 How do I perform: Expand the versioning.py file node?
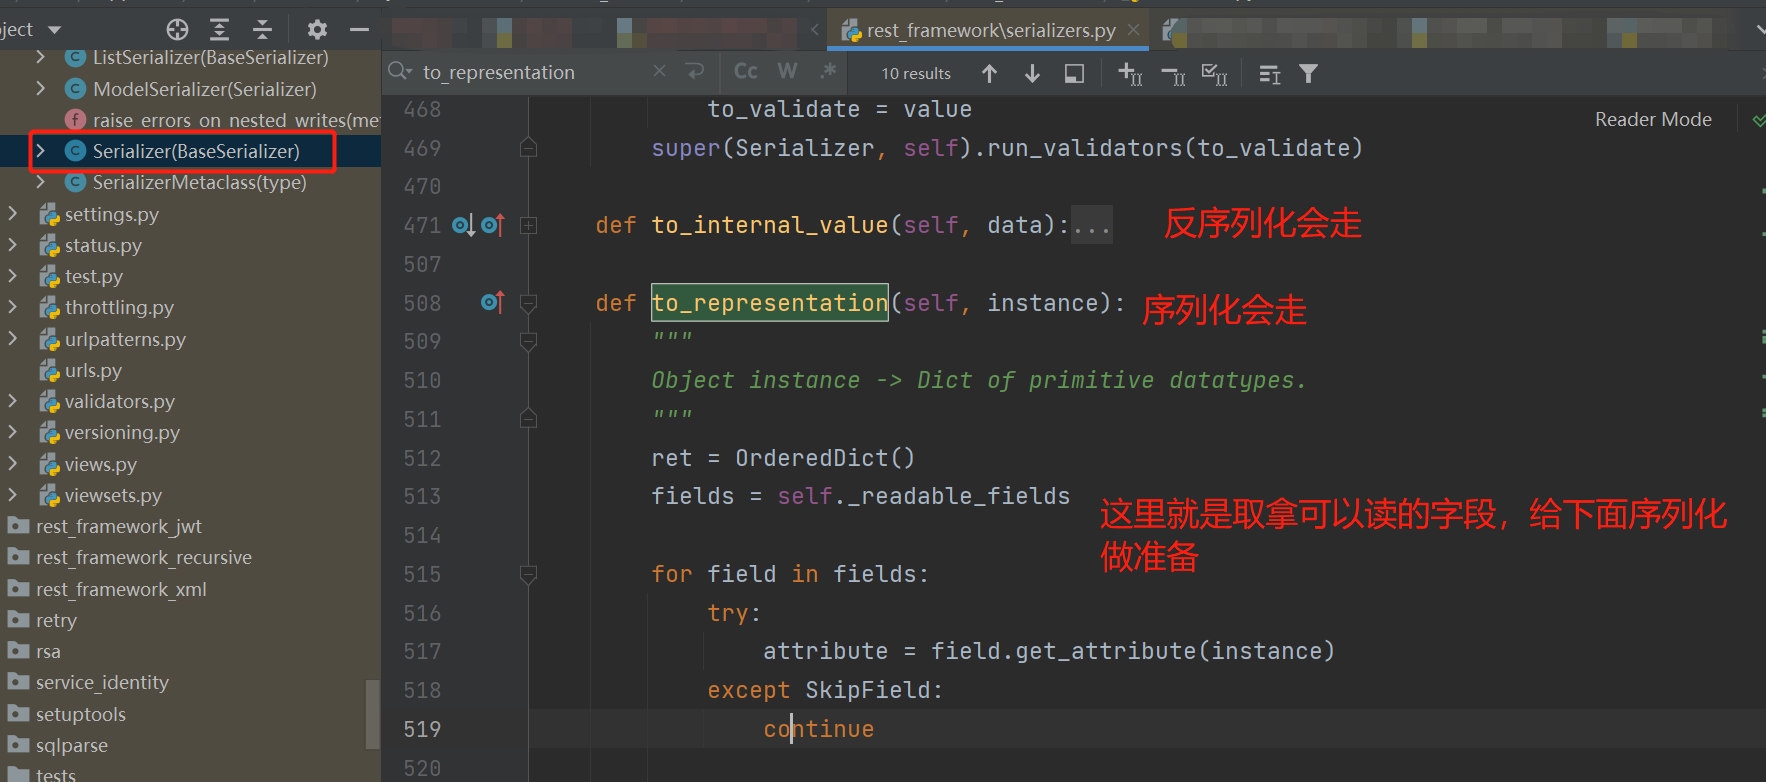(12, 432)
